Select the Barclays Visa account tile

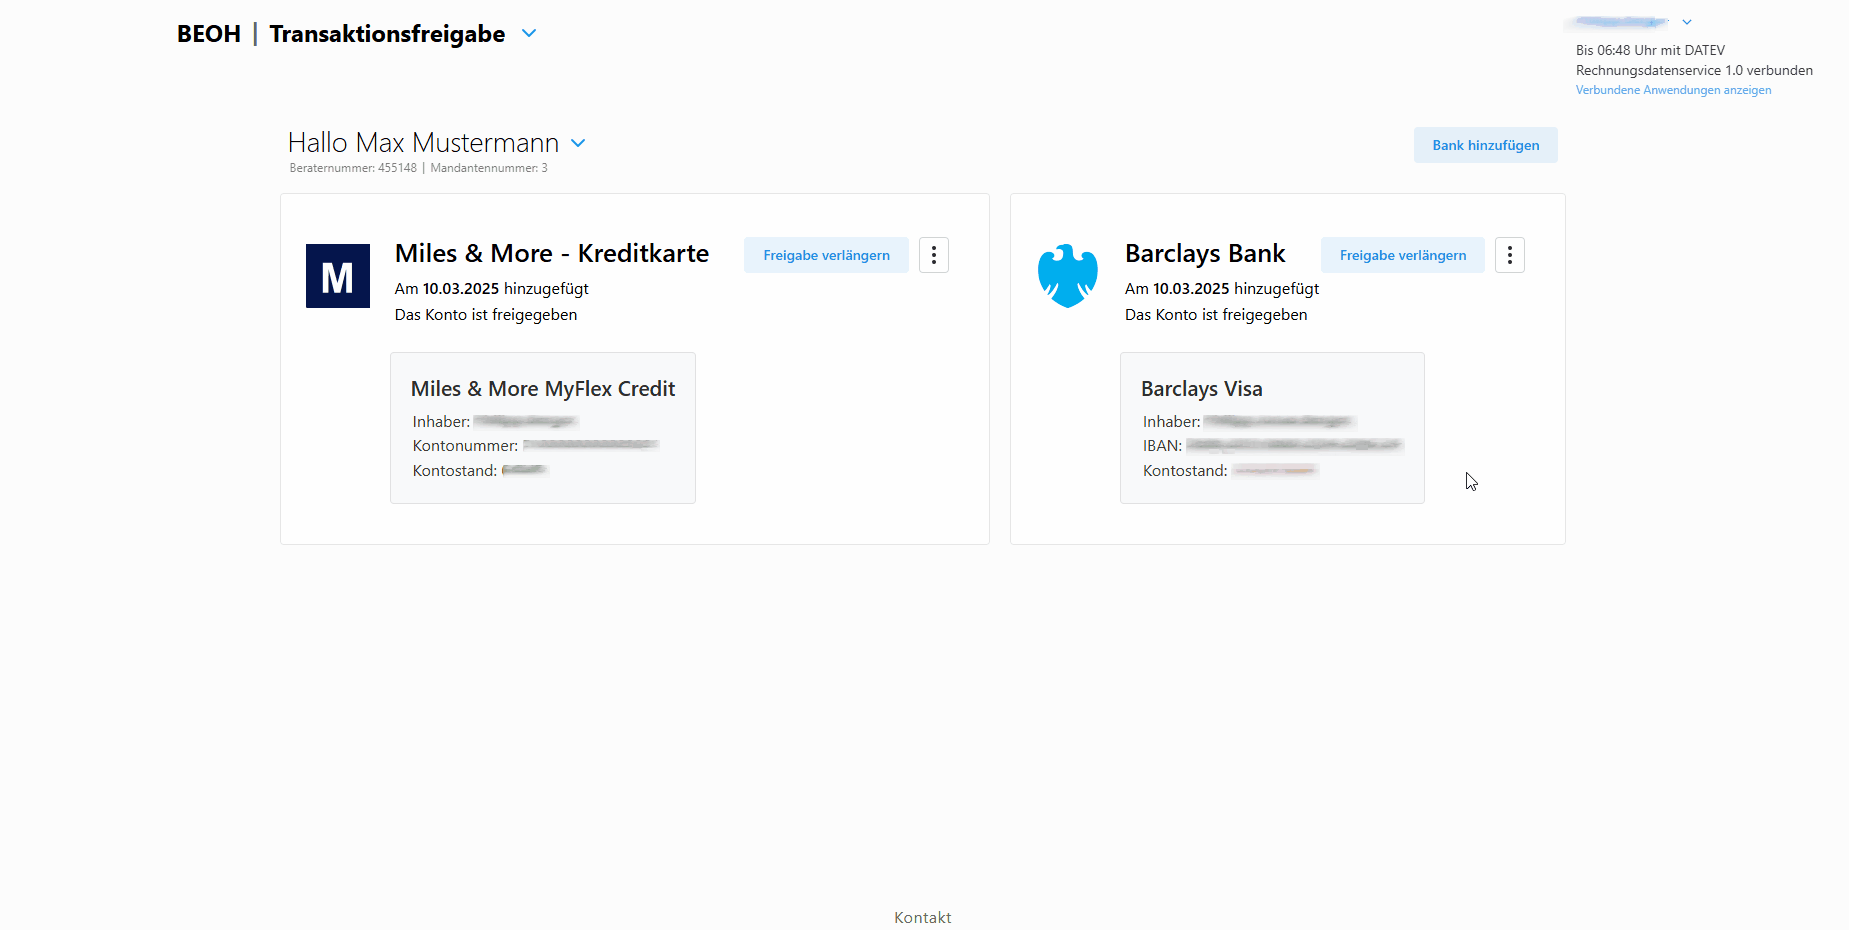pyautogui.click(x=1272, y=428)
